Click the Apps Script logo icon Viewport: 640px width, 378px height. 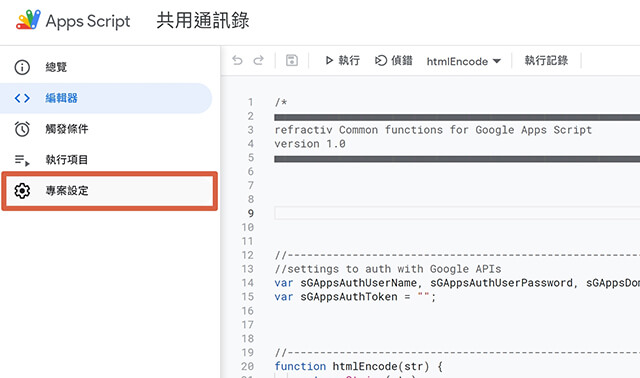[28, 20]
